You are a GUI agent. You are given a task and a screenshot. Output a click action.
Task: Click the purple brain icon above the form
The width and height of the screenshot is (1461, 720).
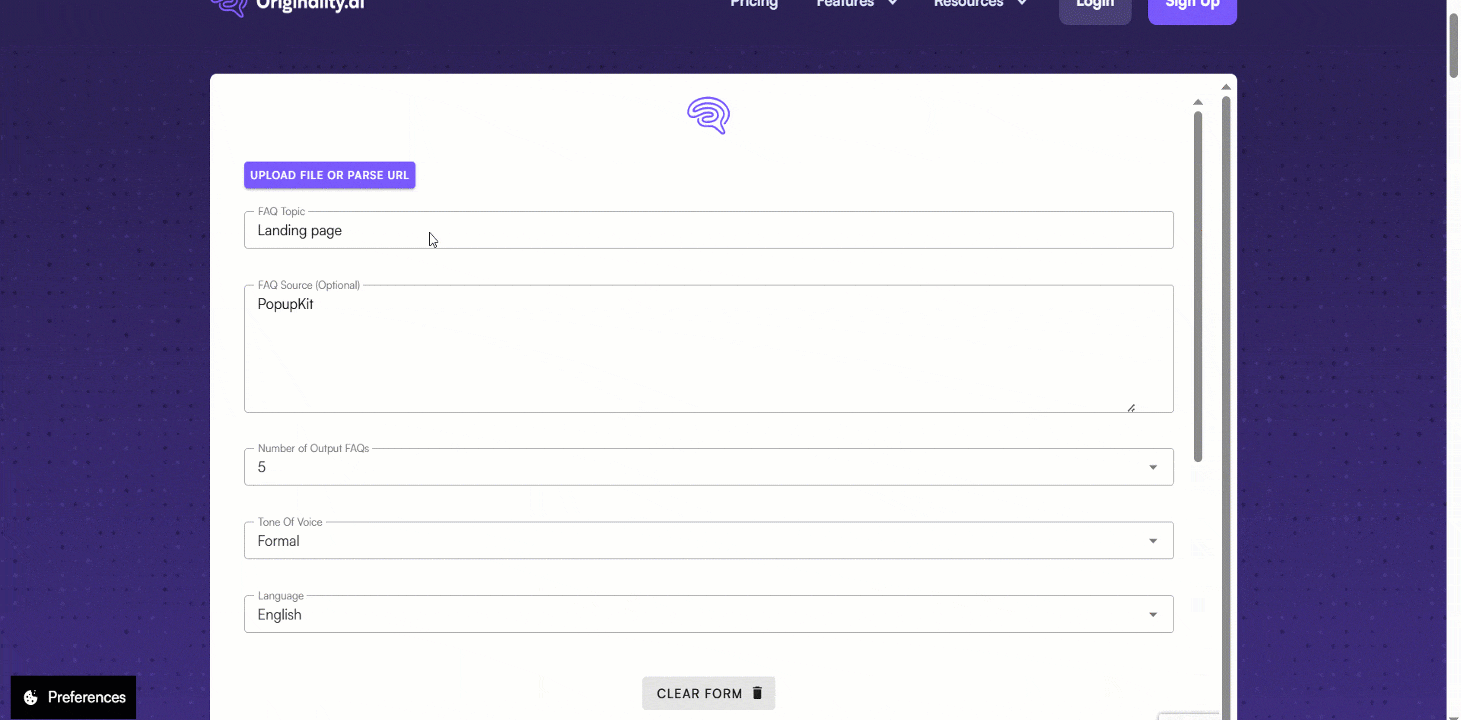(708, 115)
